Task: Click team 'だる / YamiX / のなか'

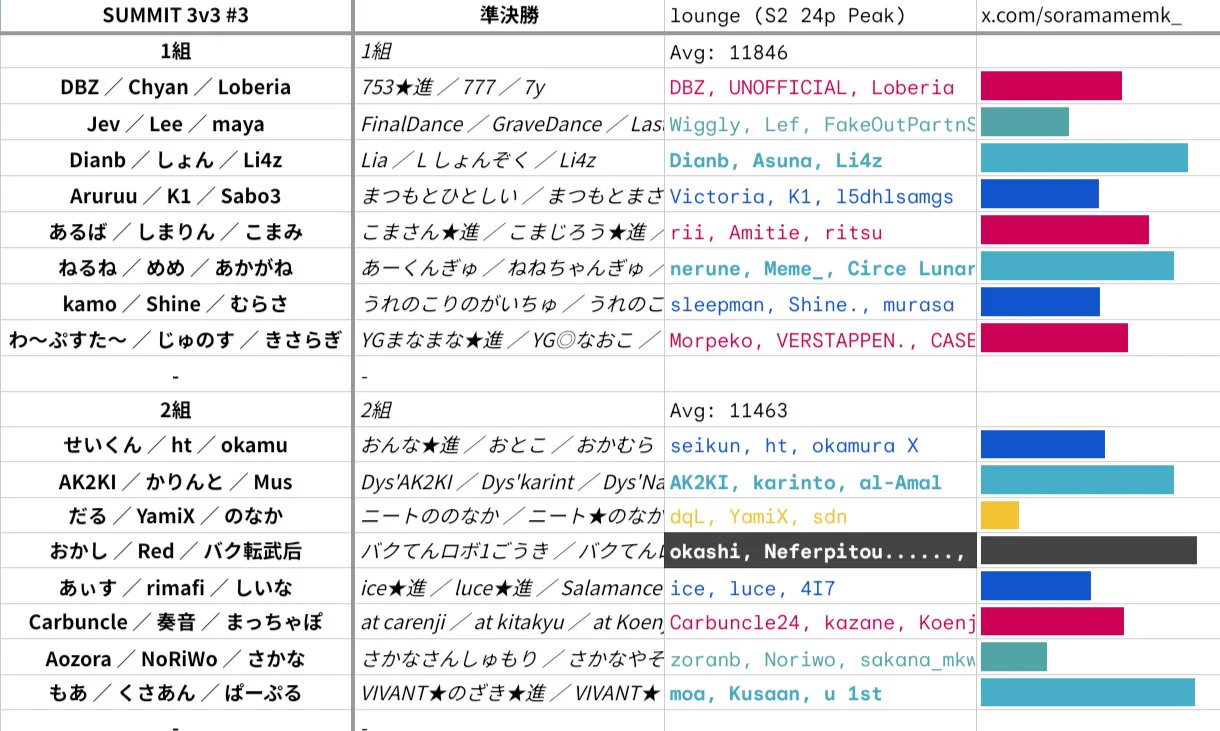Action: pyautogui.click(x=175, y=516)
